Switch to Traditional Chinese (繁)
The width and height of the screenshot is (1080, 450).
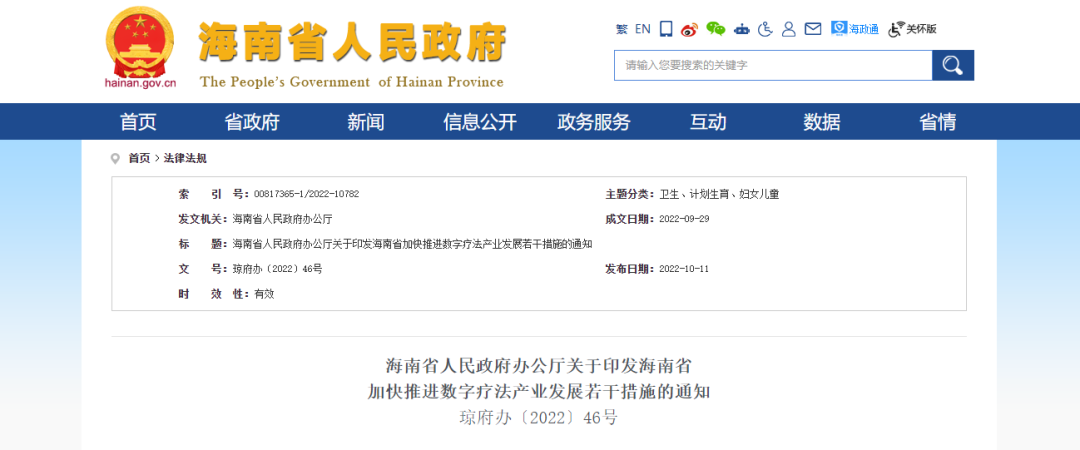point(621,29)
